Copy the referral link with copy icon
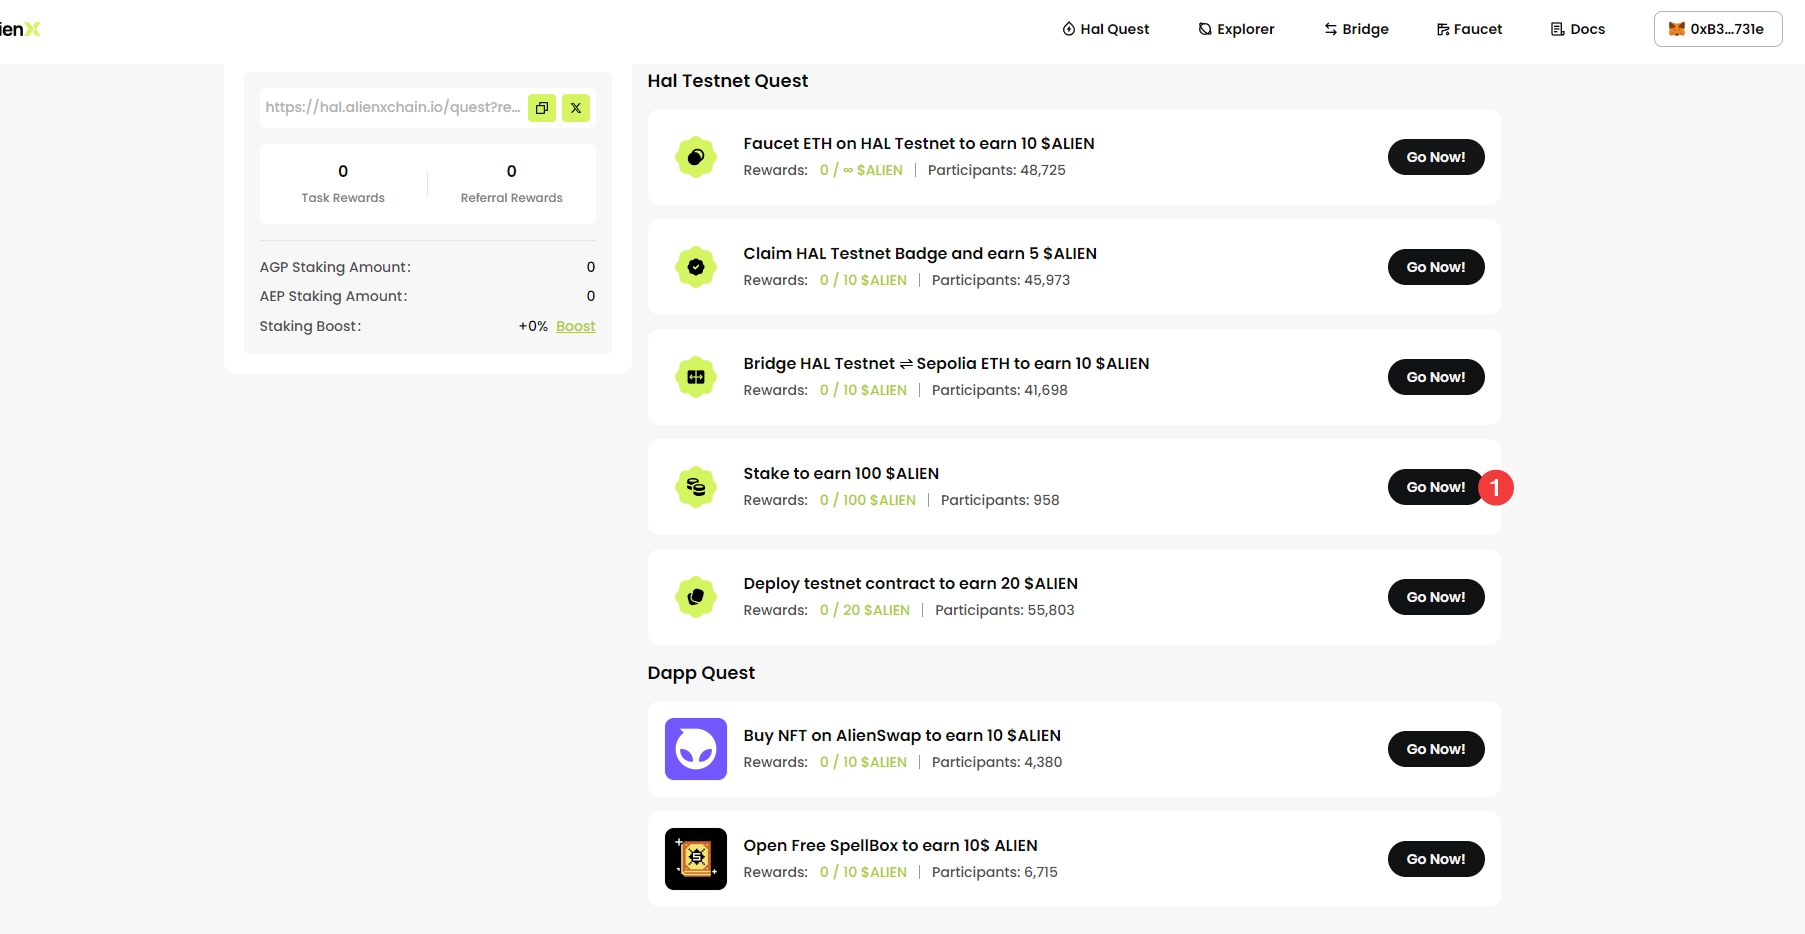Screen dimensions: 1805x934 542,108
